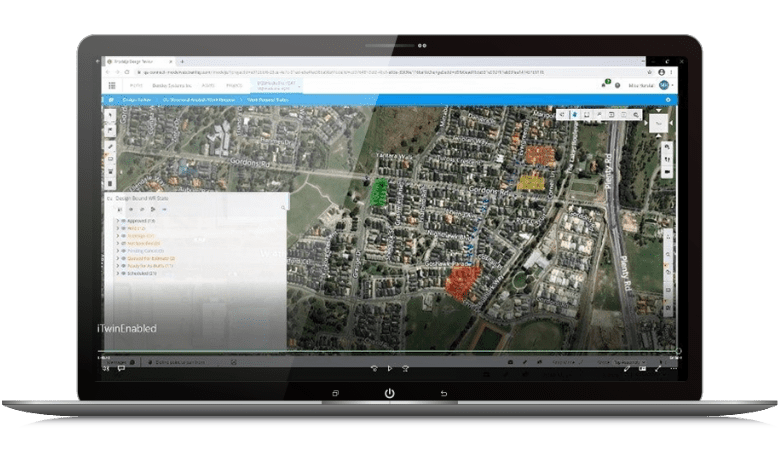Click the browser back arrow
782x461 pixels.
point(107,73)
